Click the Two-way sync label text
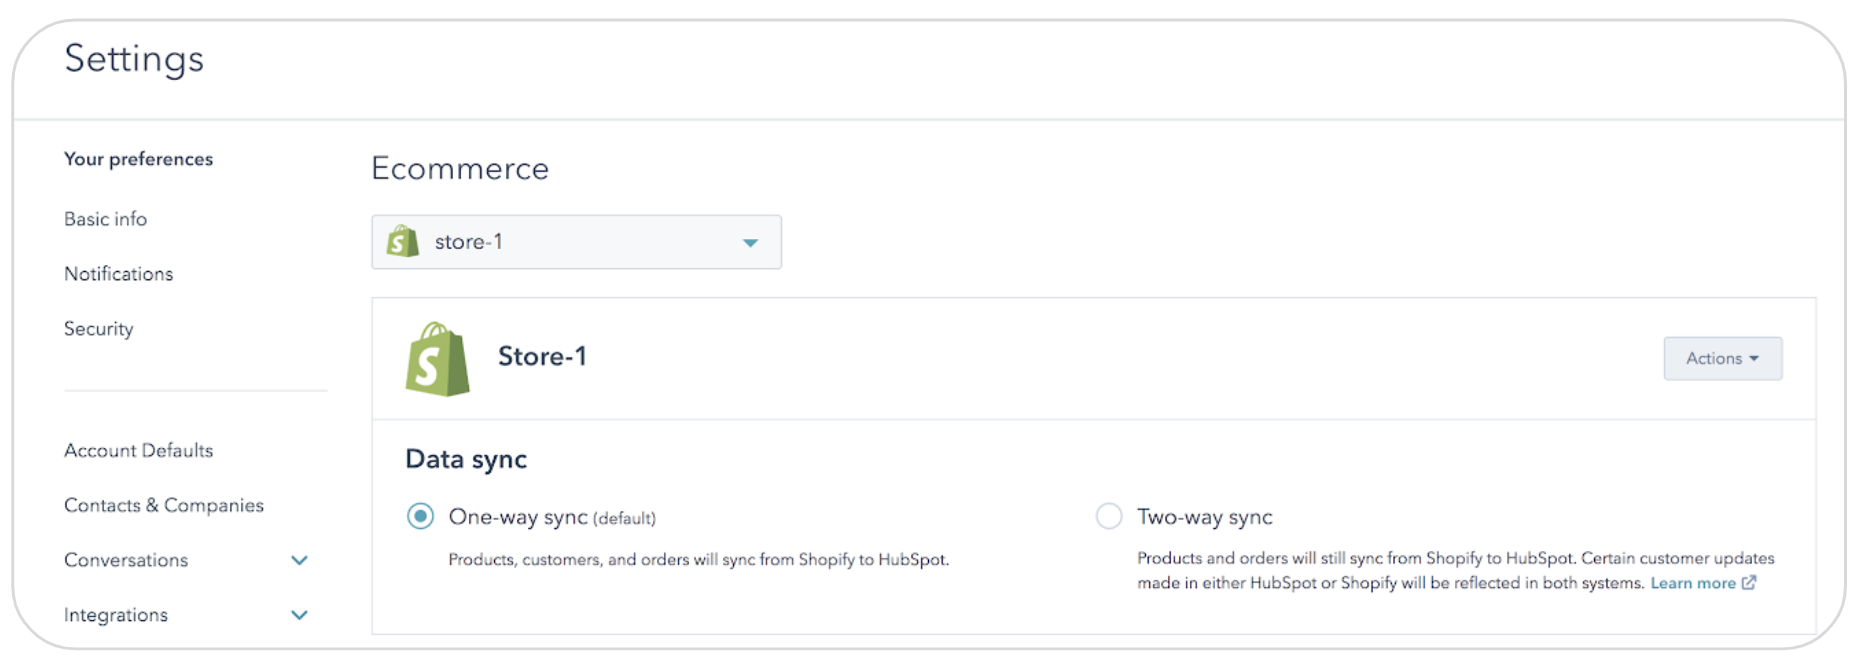This screenshot has height=660, width=1858. (x=1204, y=517)
